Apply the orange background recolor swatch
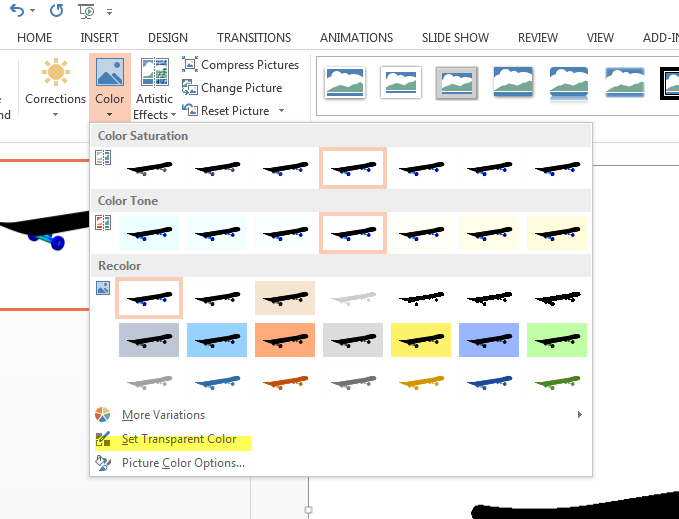Screen dimensions: 679x519 (x=285, y=340)
